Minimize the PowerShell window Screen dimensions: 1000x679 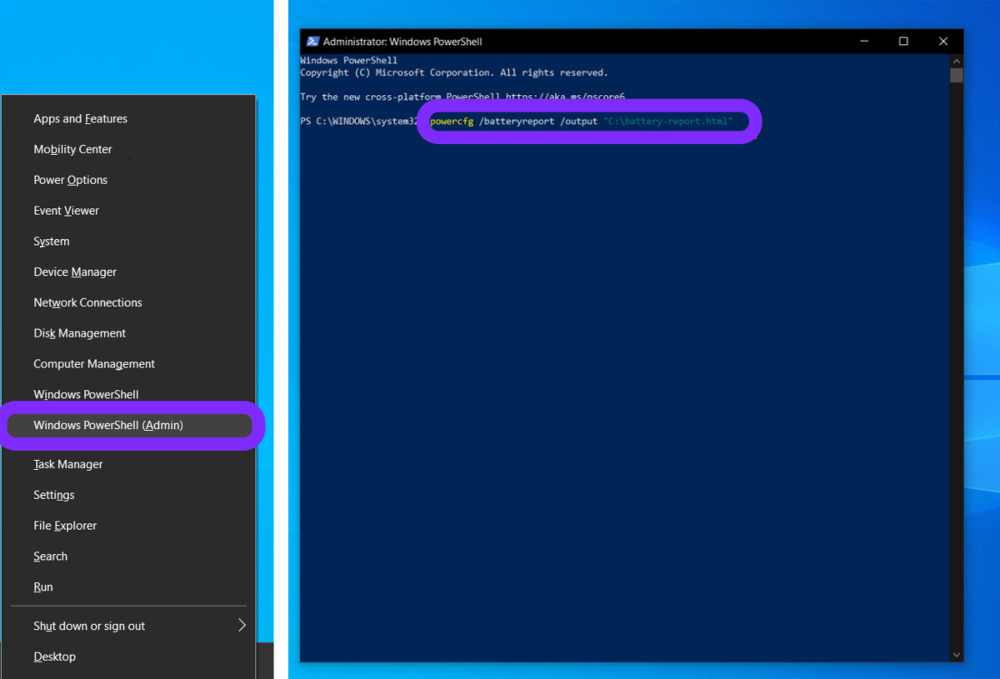point(864,41)
